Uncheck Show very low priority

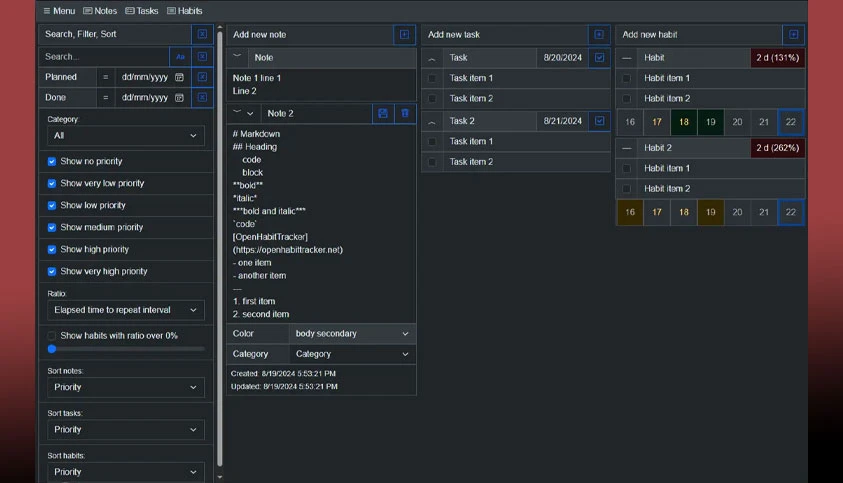(52, 183)
